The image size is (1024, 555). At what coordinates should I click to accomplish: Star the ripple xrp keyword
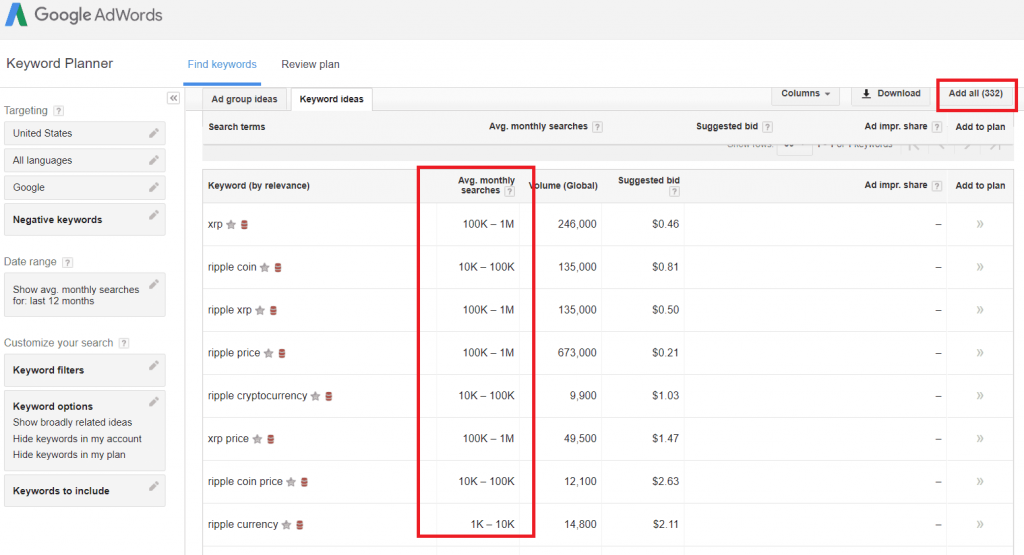click(260, 311)
